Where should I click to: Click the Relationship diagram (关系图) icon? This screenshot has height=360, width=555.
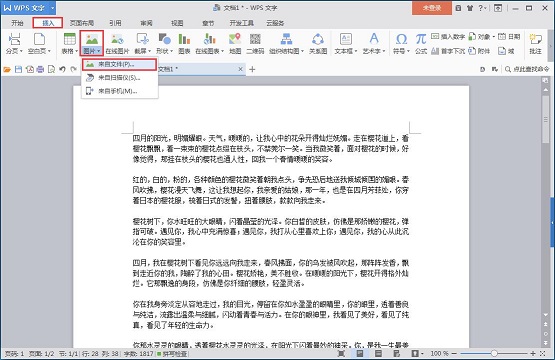click(318, 44)
